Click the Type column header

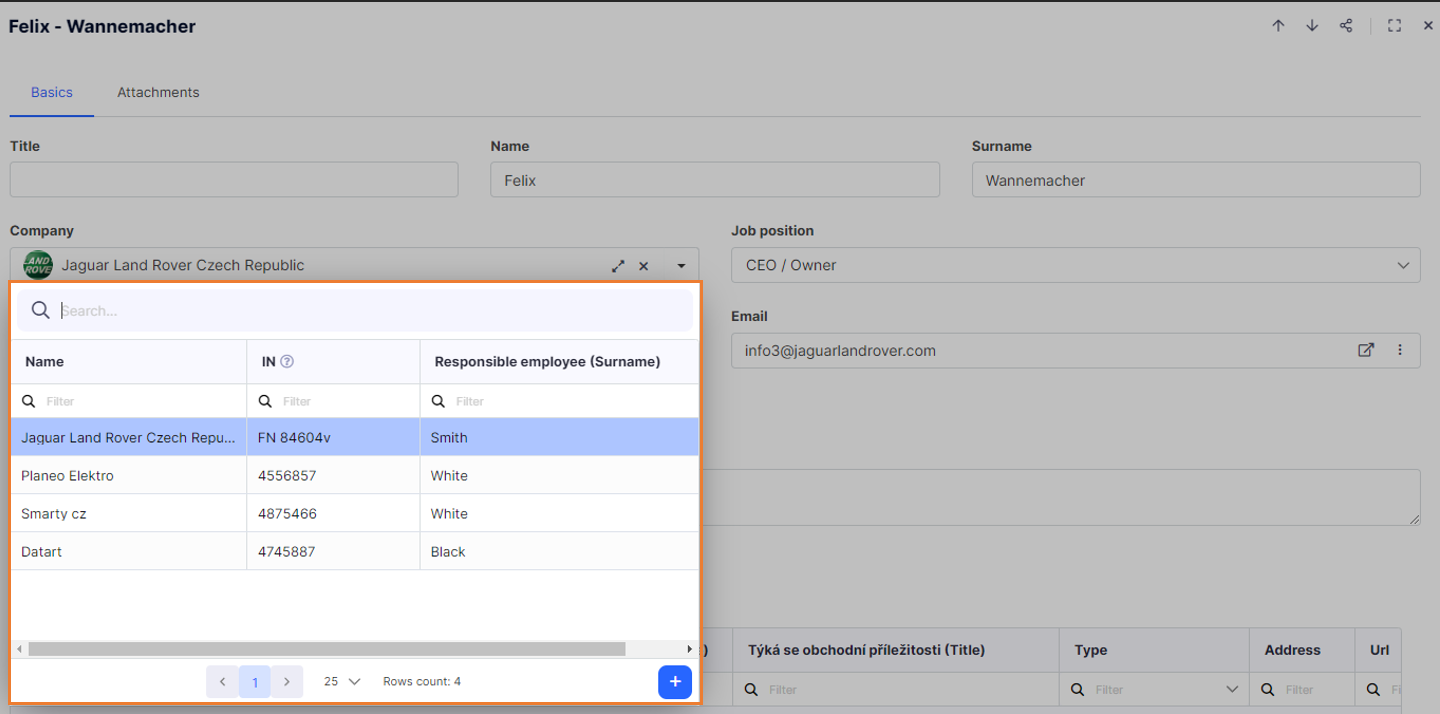pyautogui.click(x=1154, y=650)
